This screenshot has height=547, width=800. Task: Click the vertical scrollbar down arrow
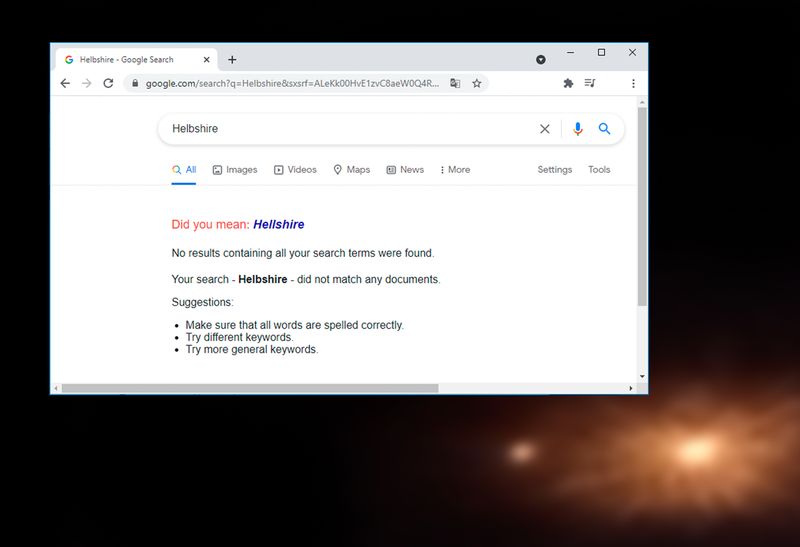point(642,377)
